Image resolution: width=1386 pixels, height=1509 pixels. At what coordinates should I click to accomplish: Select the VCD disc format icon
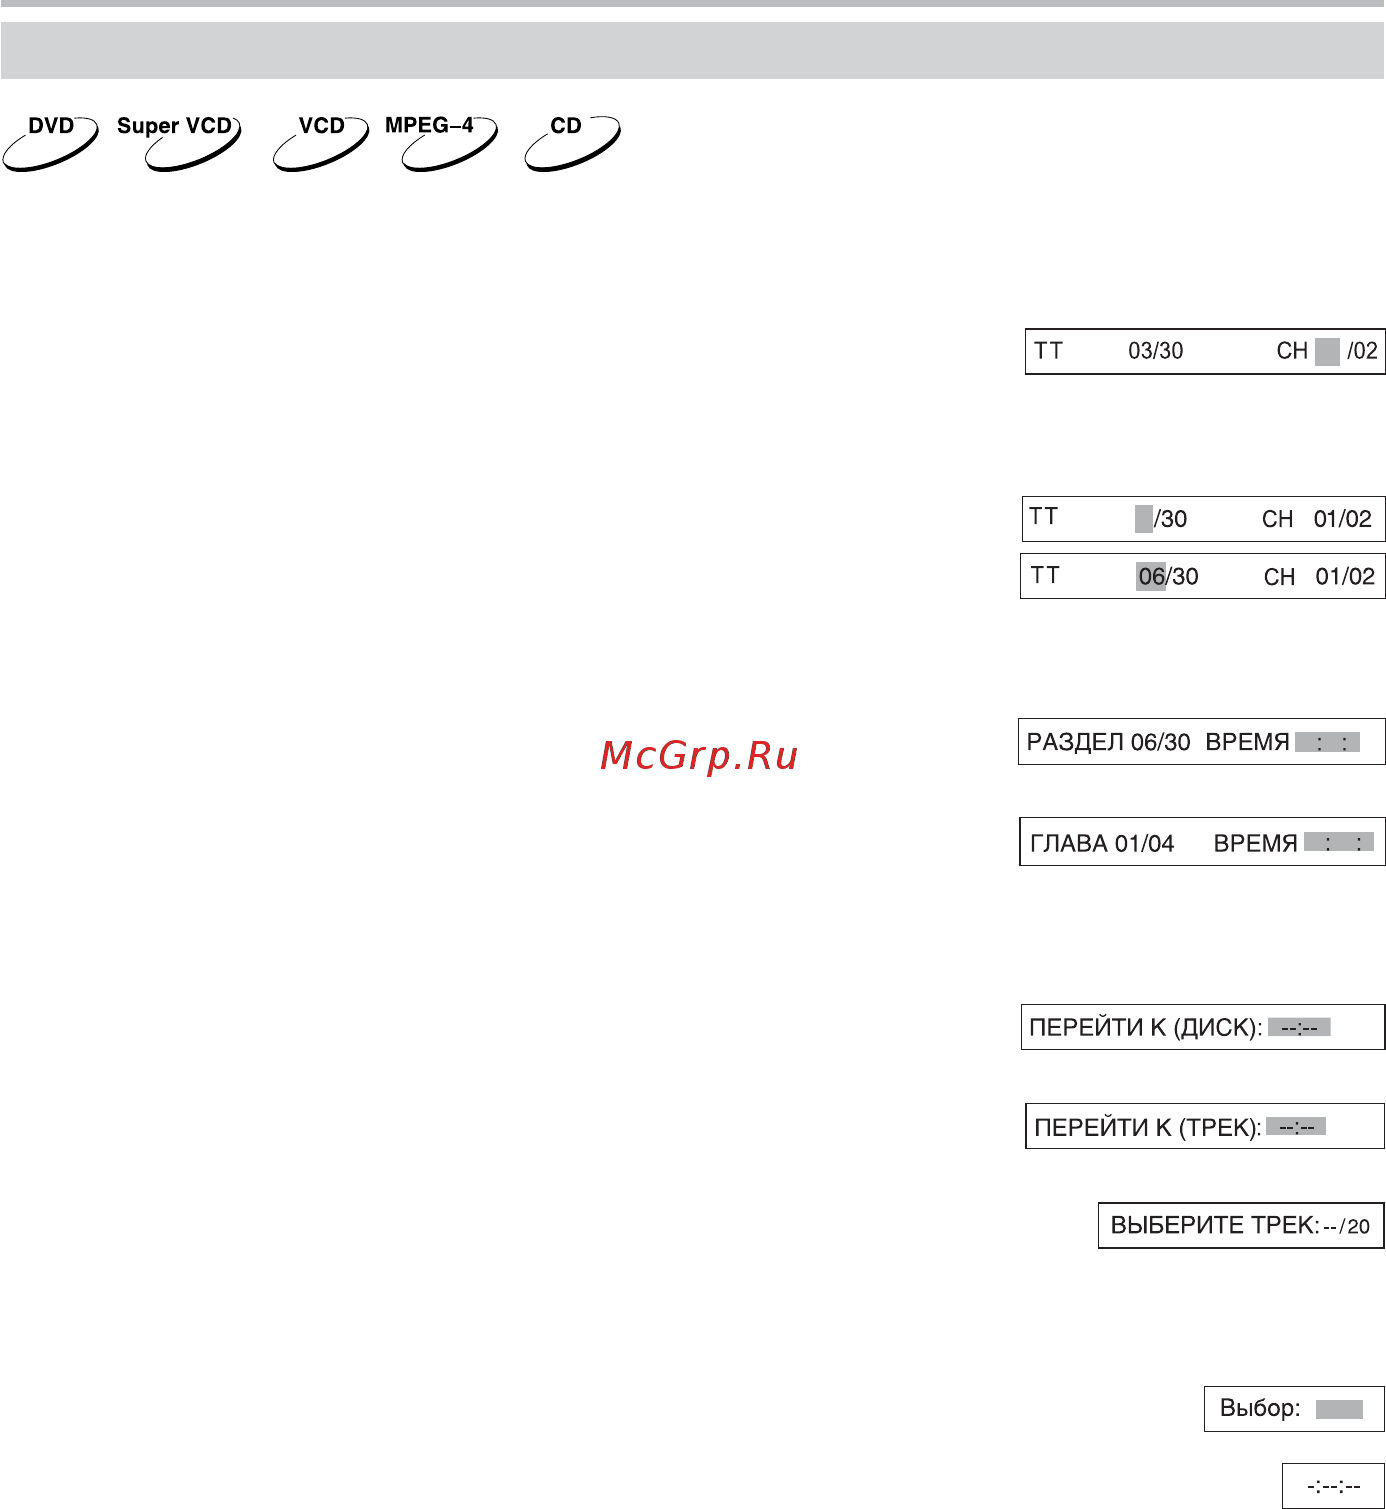(321, 143)
